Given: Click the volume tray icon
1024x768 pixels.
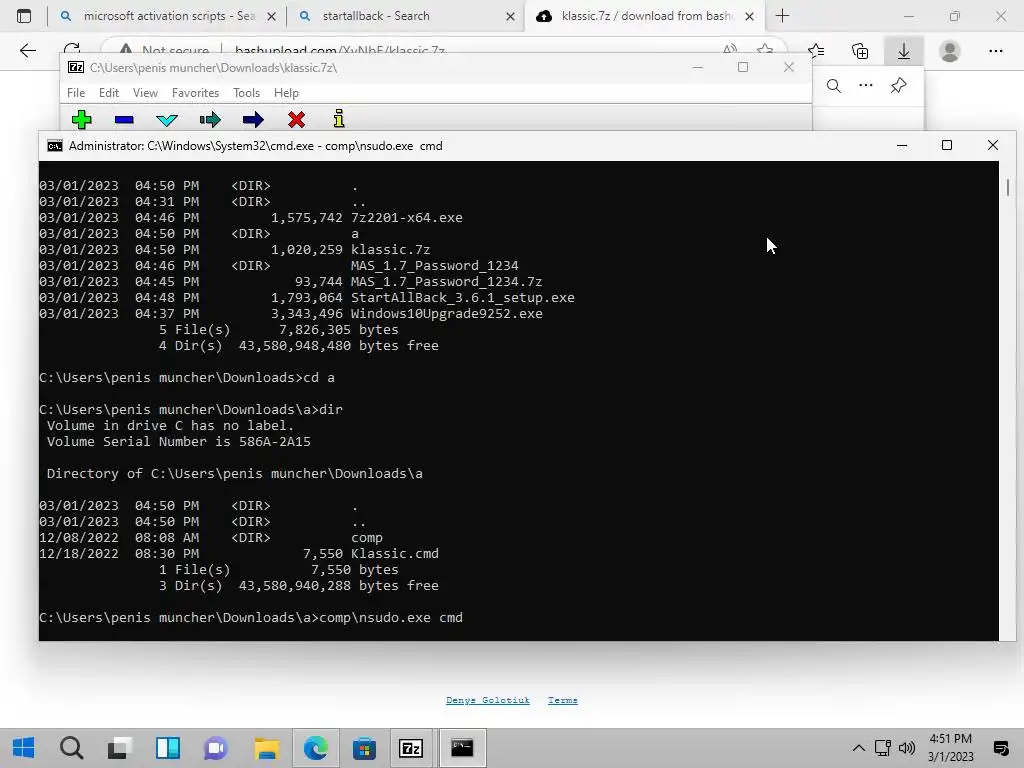Looking at the screenshot, I should (x=906, y=748).
